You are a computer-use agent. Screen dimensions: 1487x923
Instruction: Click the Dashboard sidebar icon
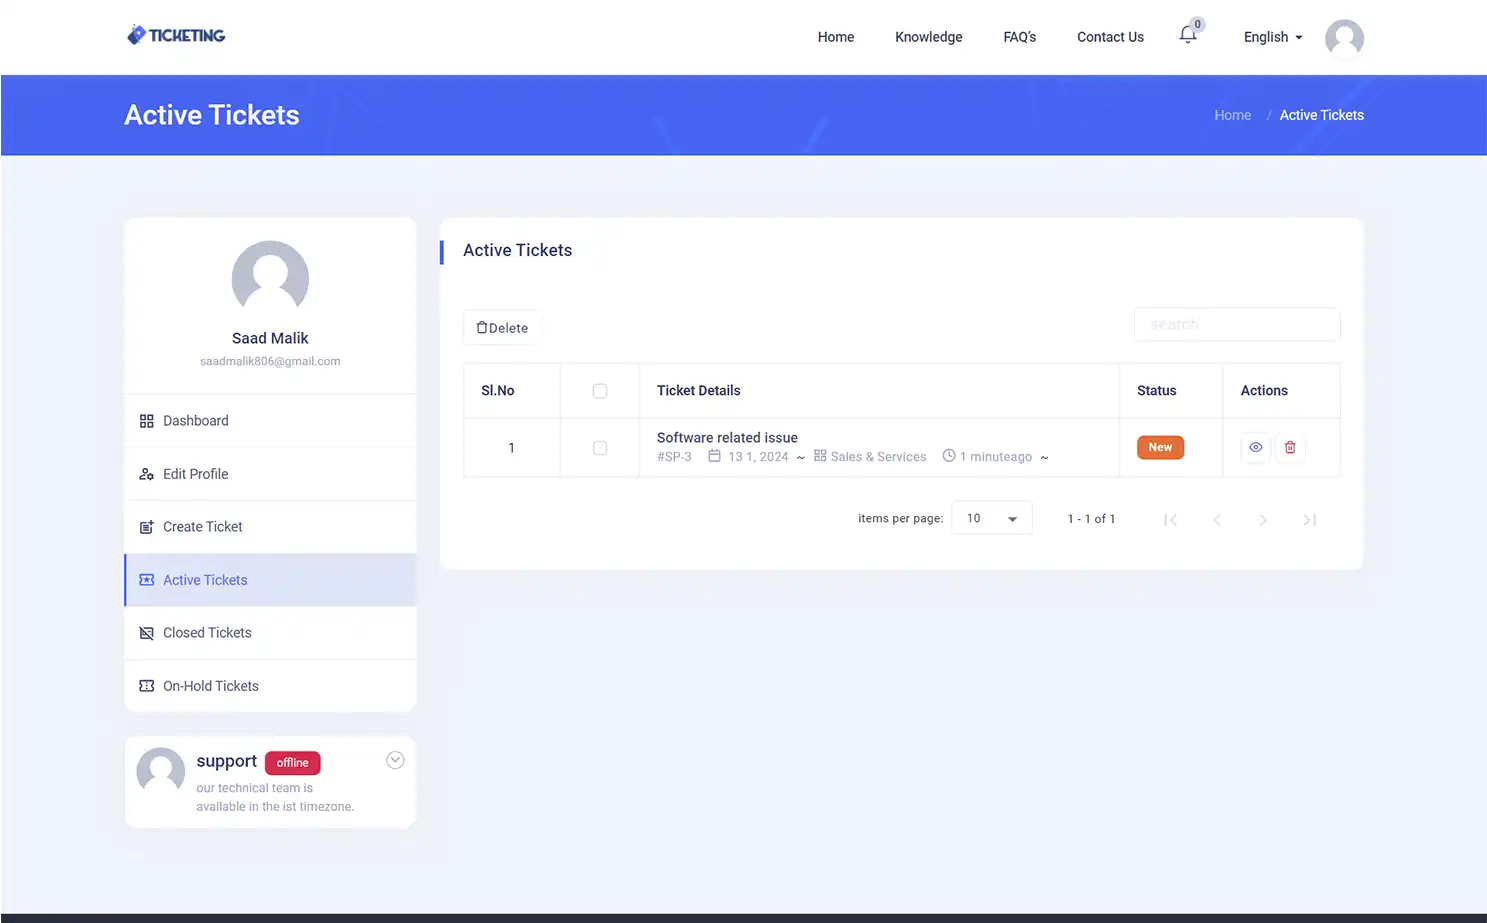point(146,420)
